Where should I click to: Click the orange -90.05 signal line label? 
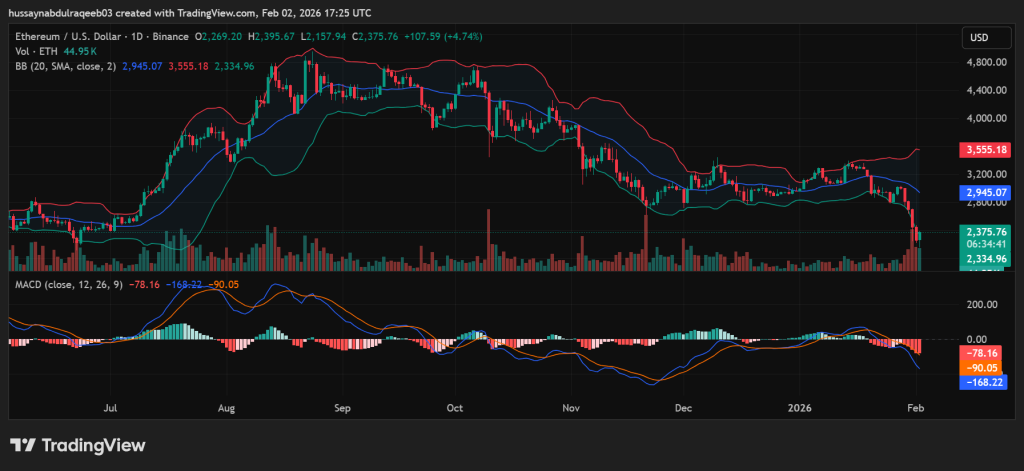(982, 368)
